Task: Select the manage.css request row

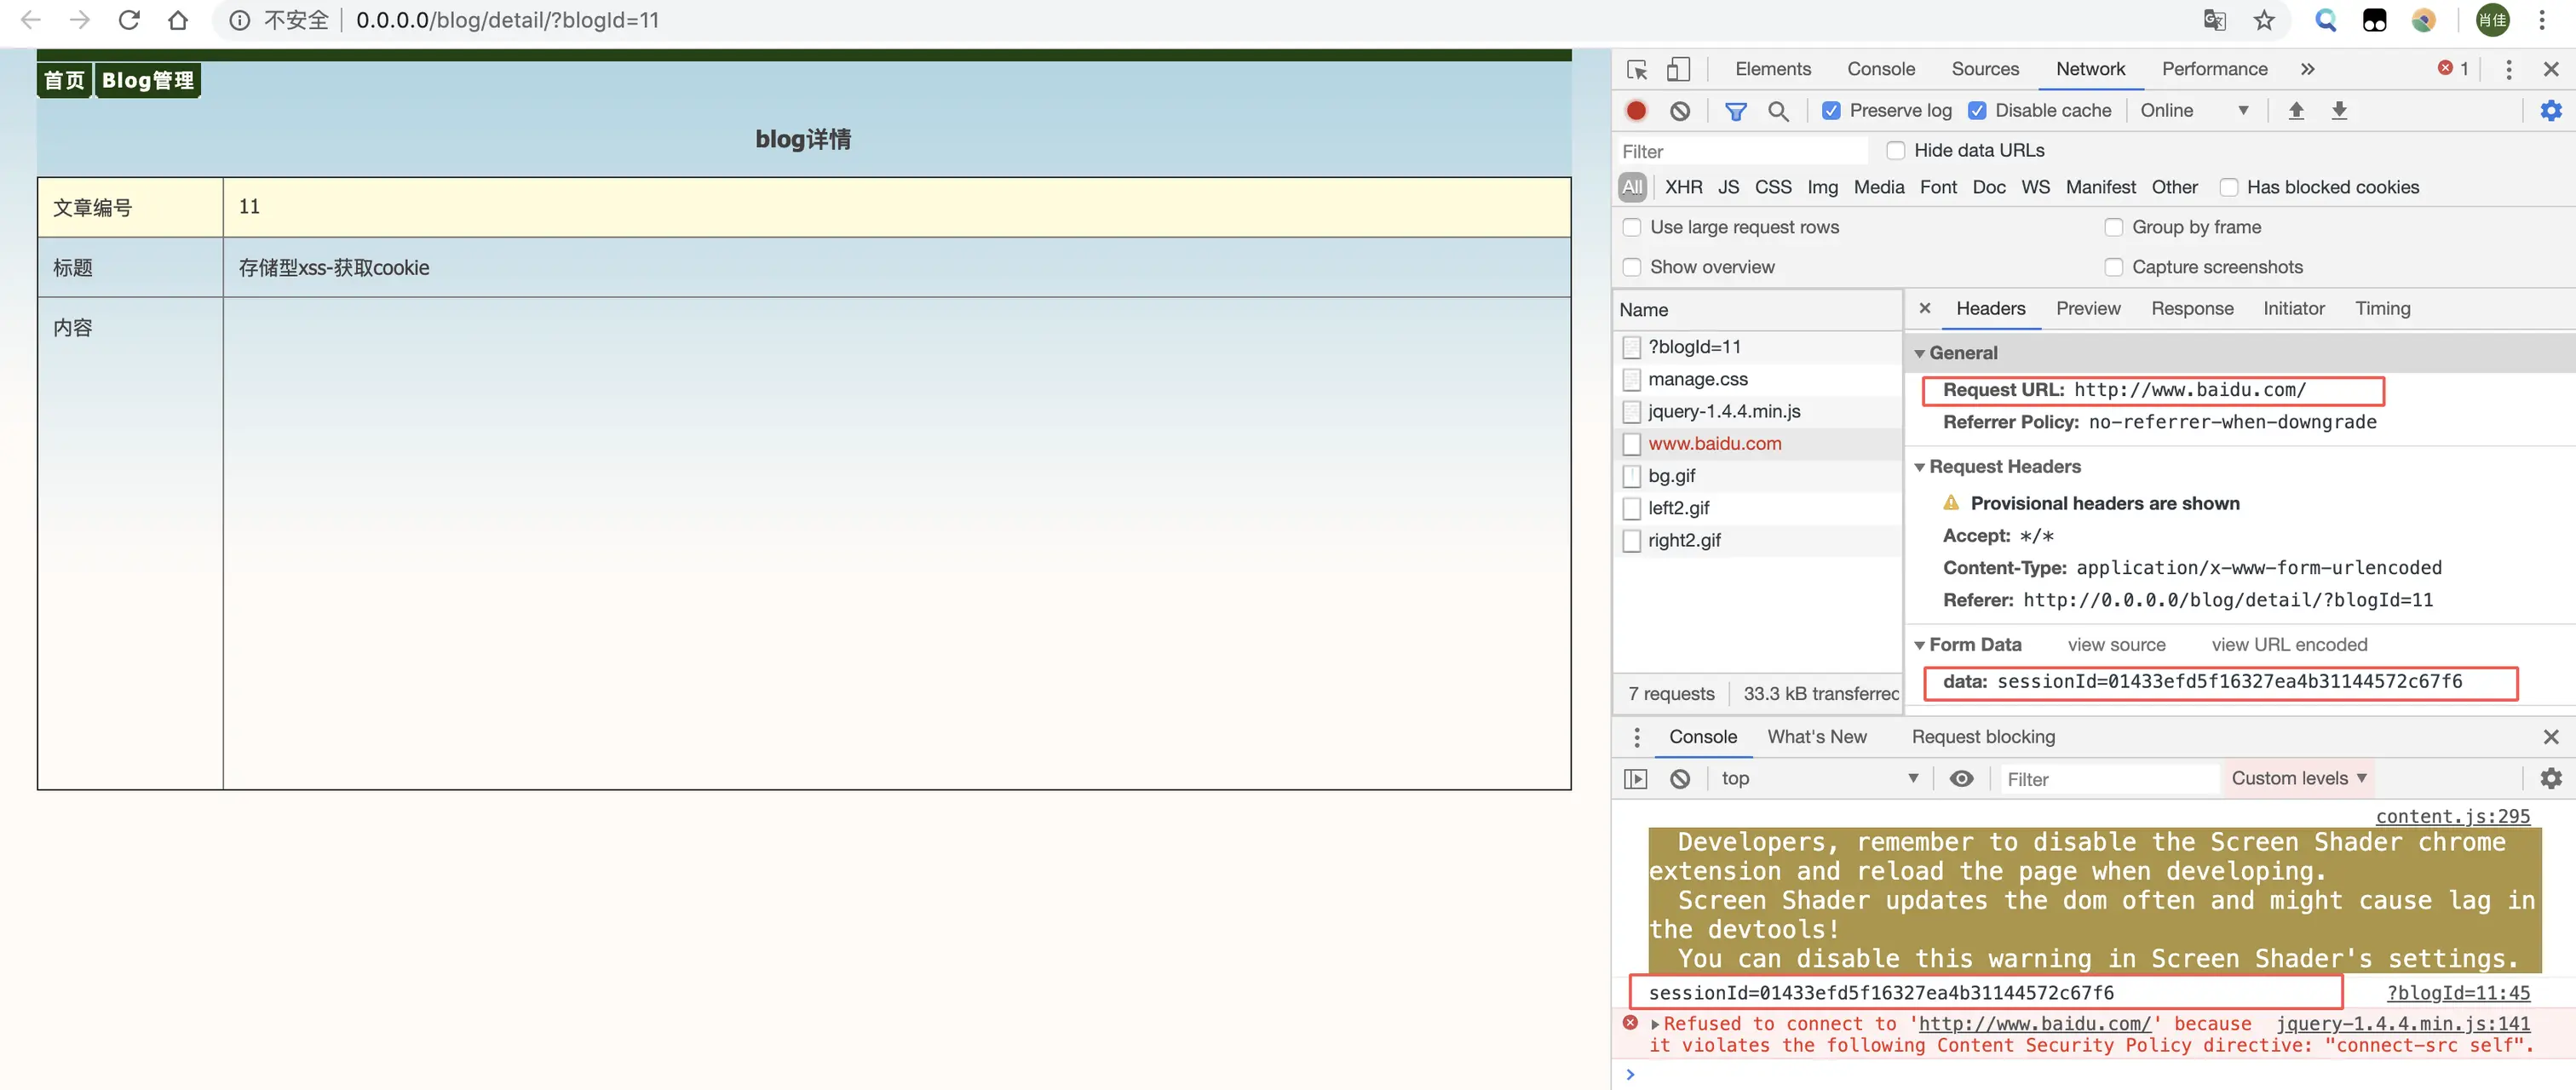Action: pyautogui.click(x=1757, y=380)
